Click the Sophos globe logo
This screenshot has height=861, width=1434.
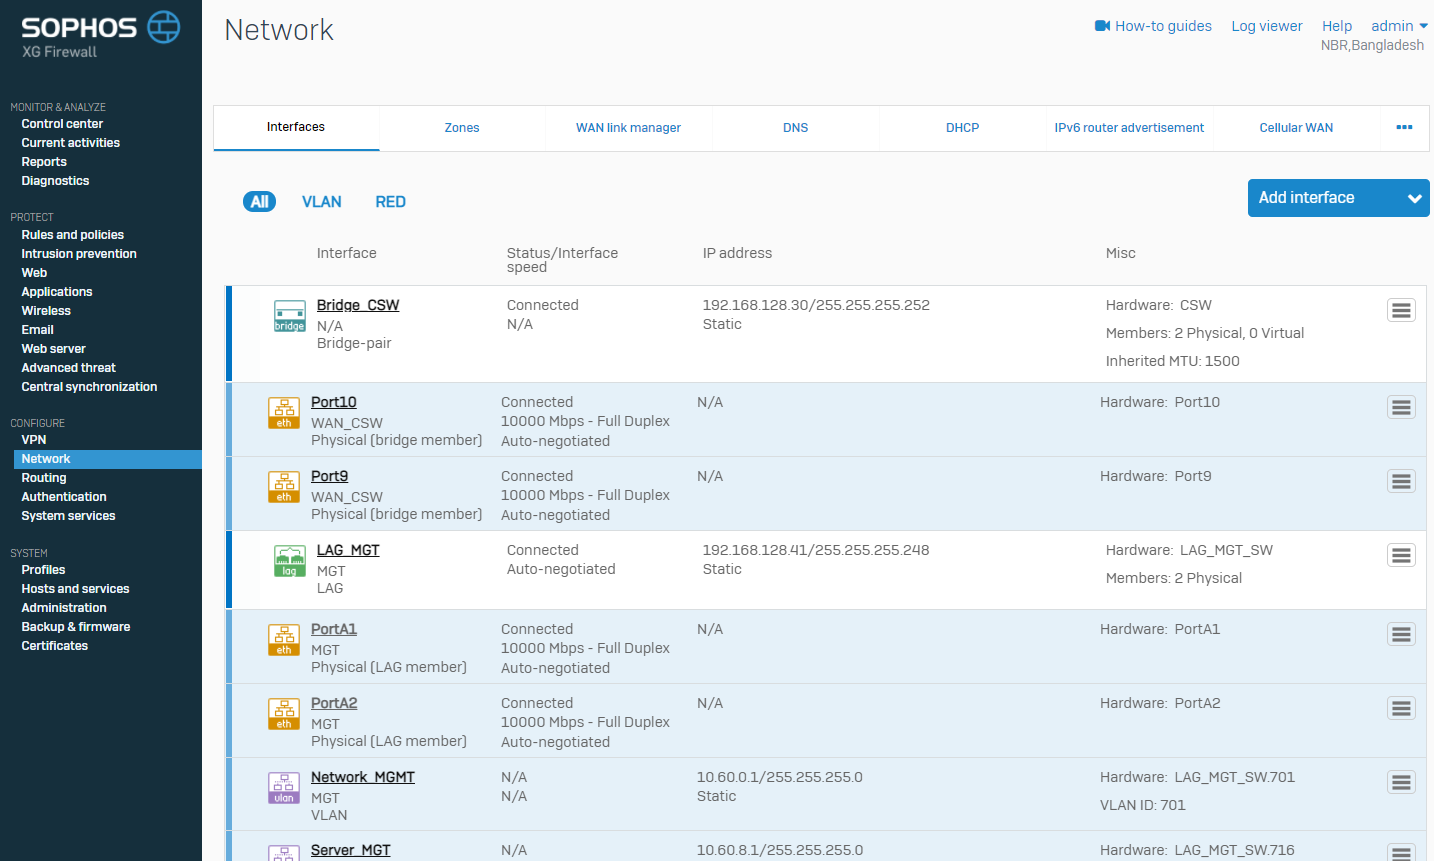(x=164, y=27)
